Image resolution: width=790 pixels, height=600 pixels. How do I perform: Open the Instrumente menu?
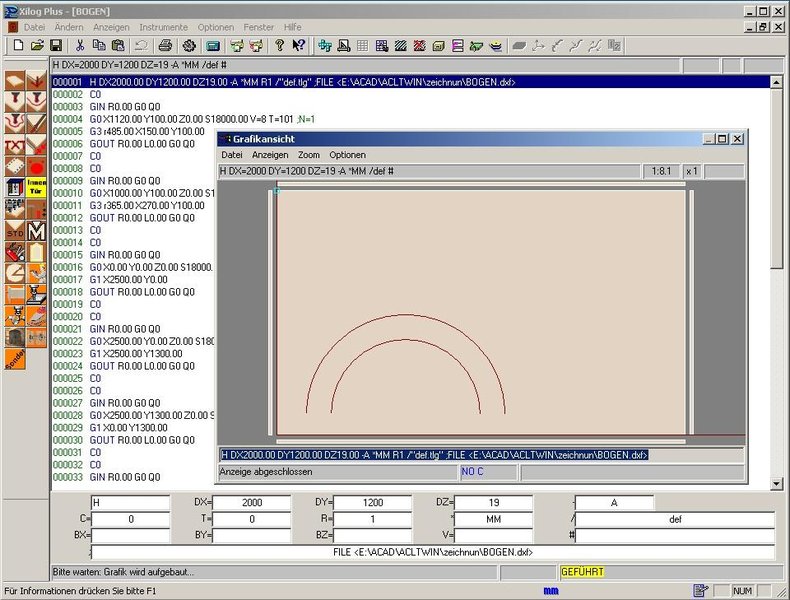[x=163, y=27]
